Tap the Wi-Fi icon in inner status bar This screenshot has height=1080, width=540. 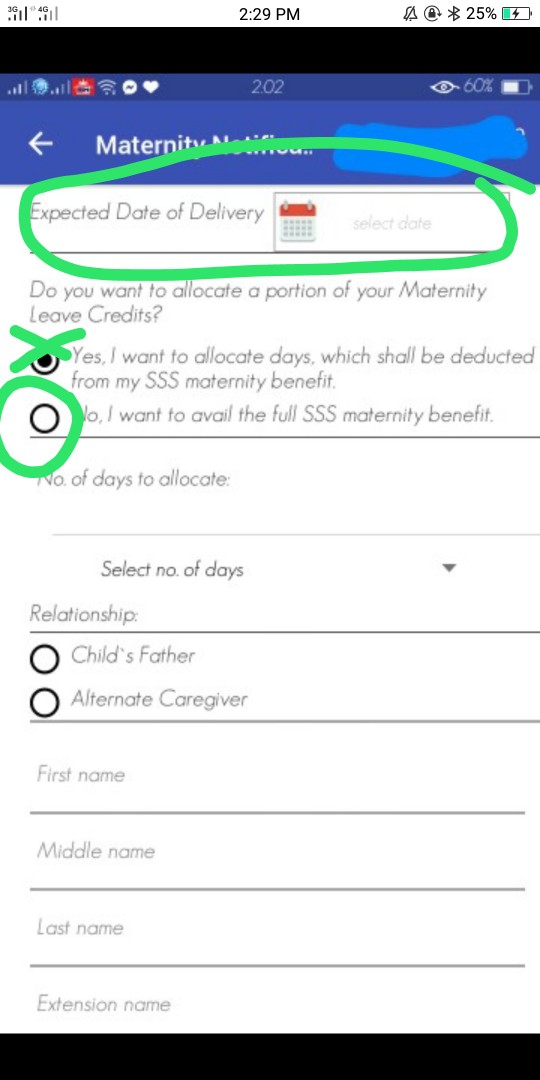107,87
